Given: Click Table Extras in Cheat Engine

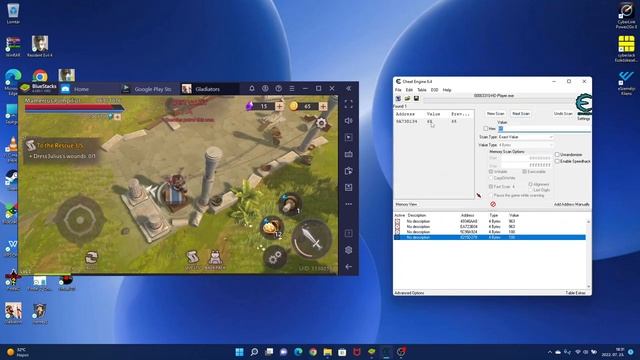Looking at the screenshot, I should point(576,293).
